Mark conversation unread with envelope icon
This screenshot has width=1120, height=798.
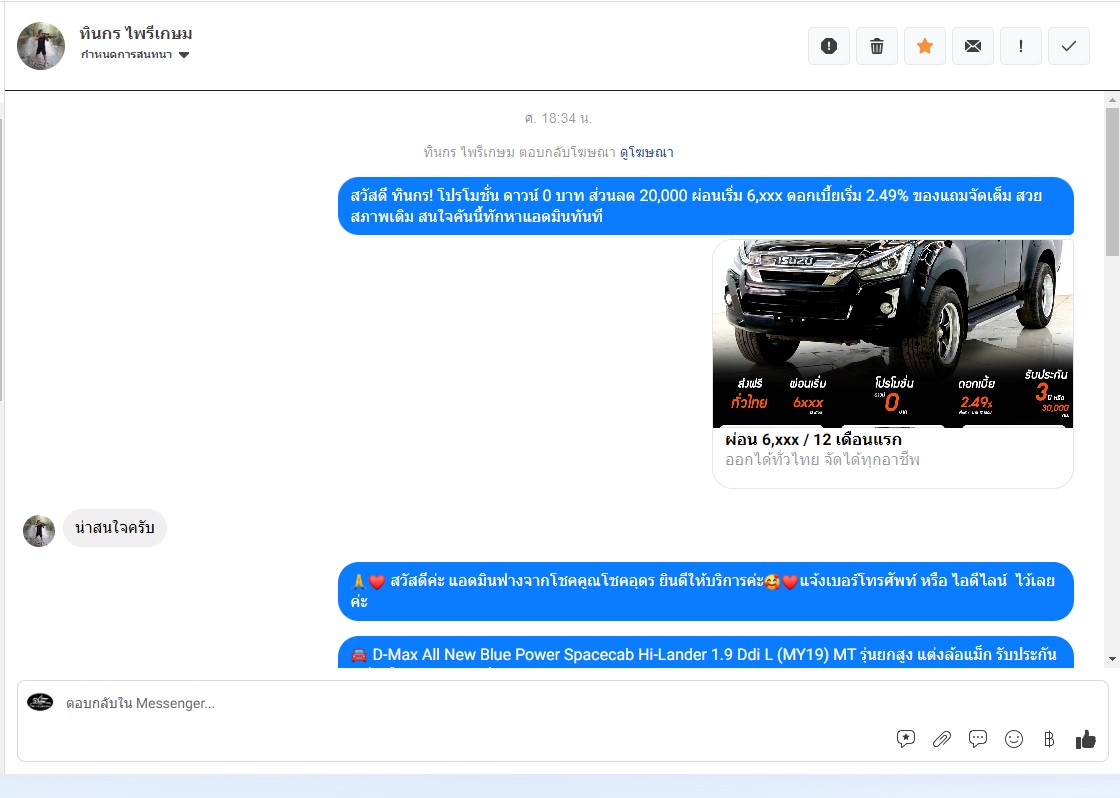click(973, 46)
